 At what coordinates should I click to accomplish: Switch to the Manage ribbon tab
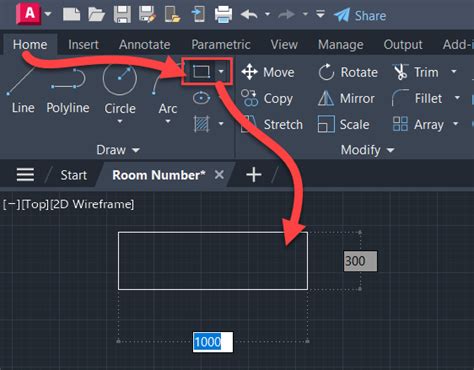[341, 44]
